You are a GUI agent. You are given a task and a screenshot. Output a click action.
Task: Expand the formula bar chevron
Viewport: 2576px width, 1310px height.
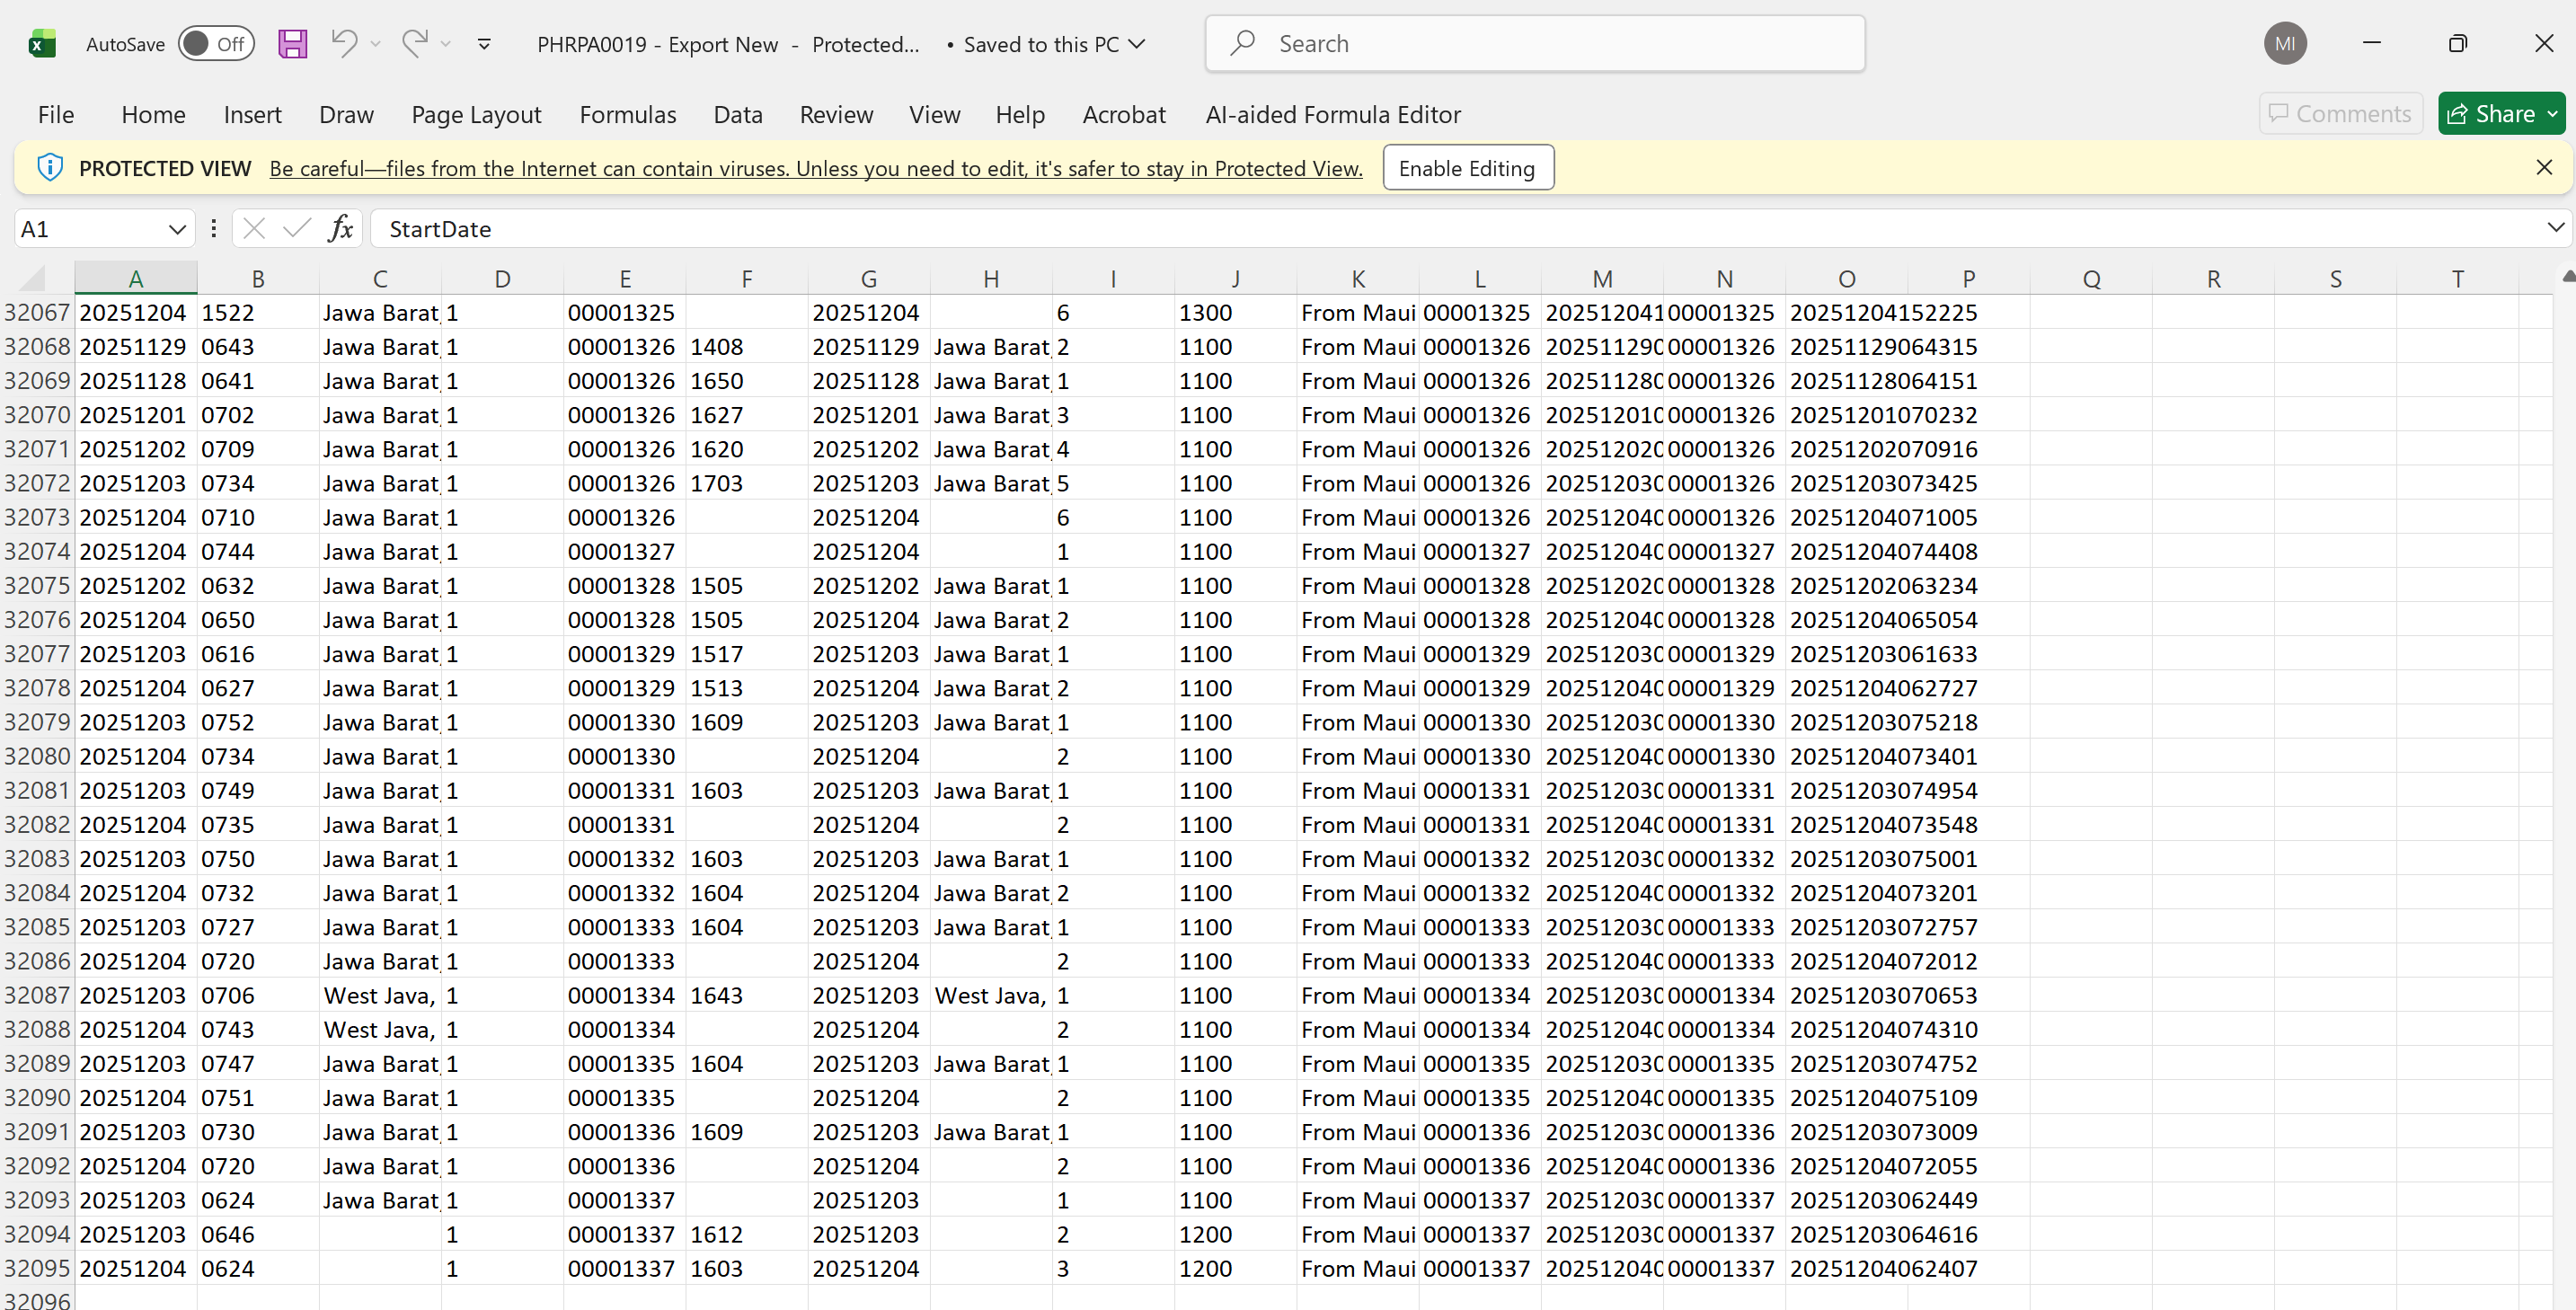tap(2554, 228)
